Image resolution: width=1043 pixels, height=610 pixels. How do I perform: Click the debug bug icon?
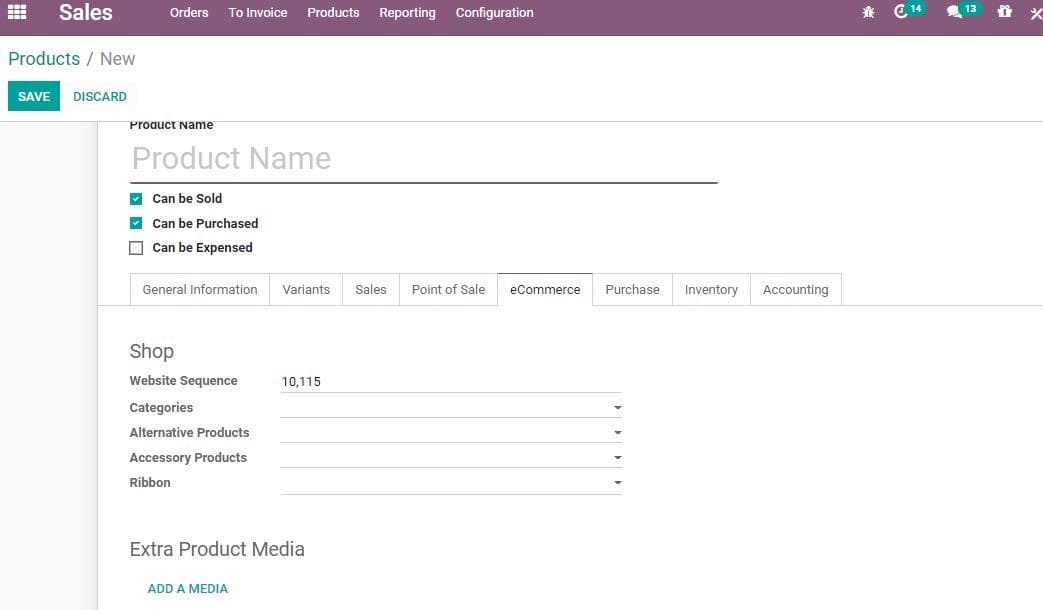tap(868, 11)
